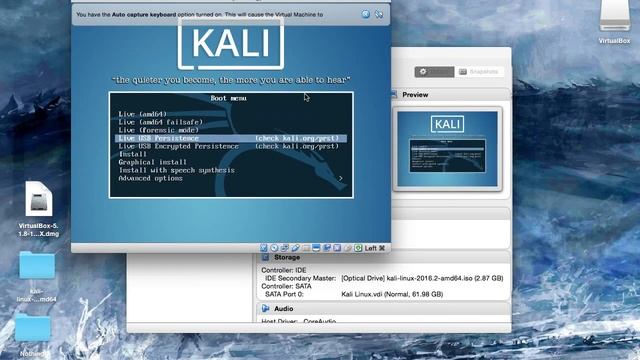Click the Audio section header

pos(384,309)
